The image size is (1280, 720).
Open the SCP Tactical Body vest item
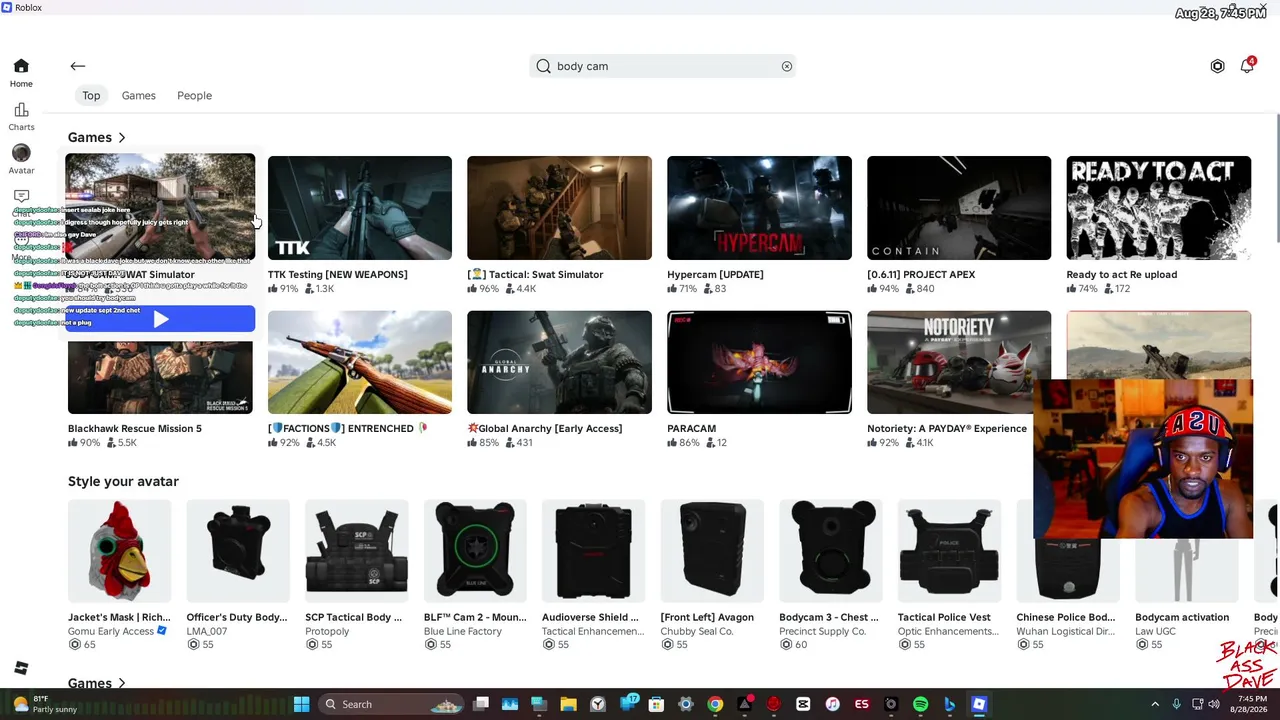pyautogui.click(x=356, y=551)
